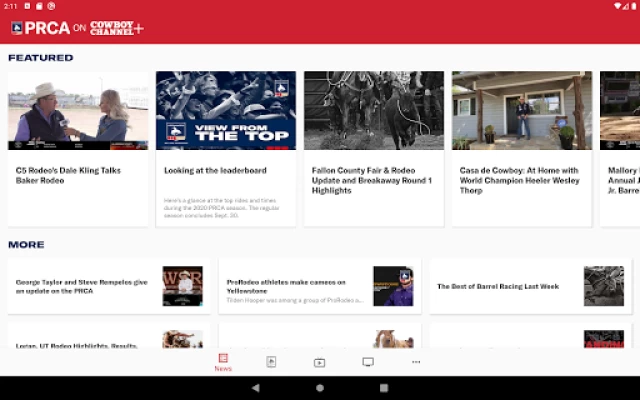Open George Taylor and Steve Rempelos update
The image size is (640, 400).
(82, 286)
